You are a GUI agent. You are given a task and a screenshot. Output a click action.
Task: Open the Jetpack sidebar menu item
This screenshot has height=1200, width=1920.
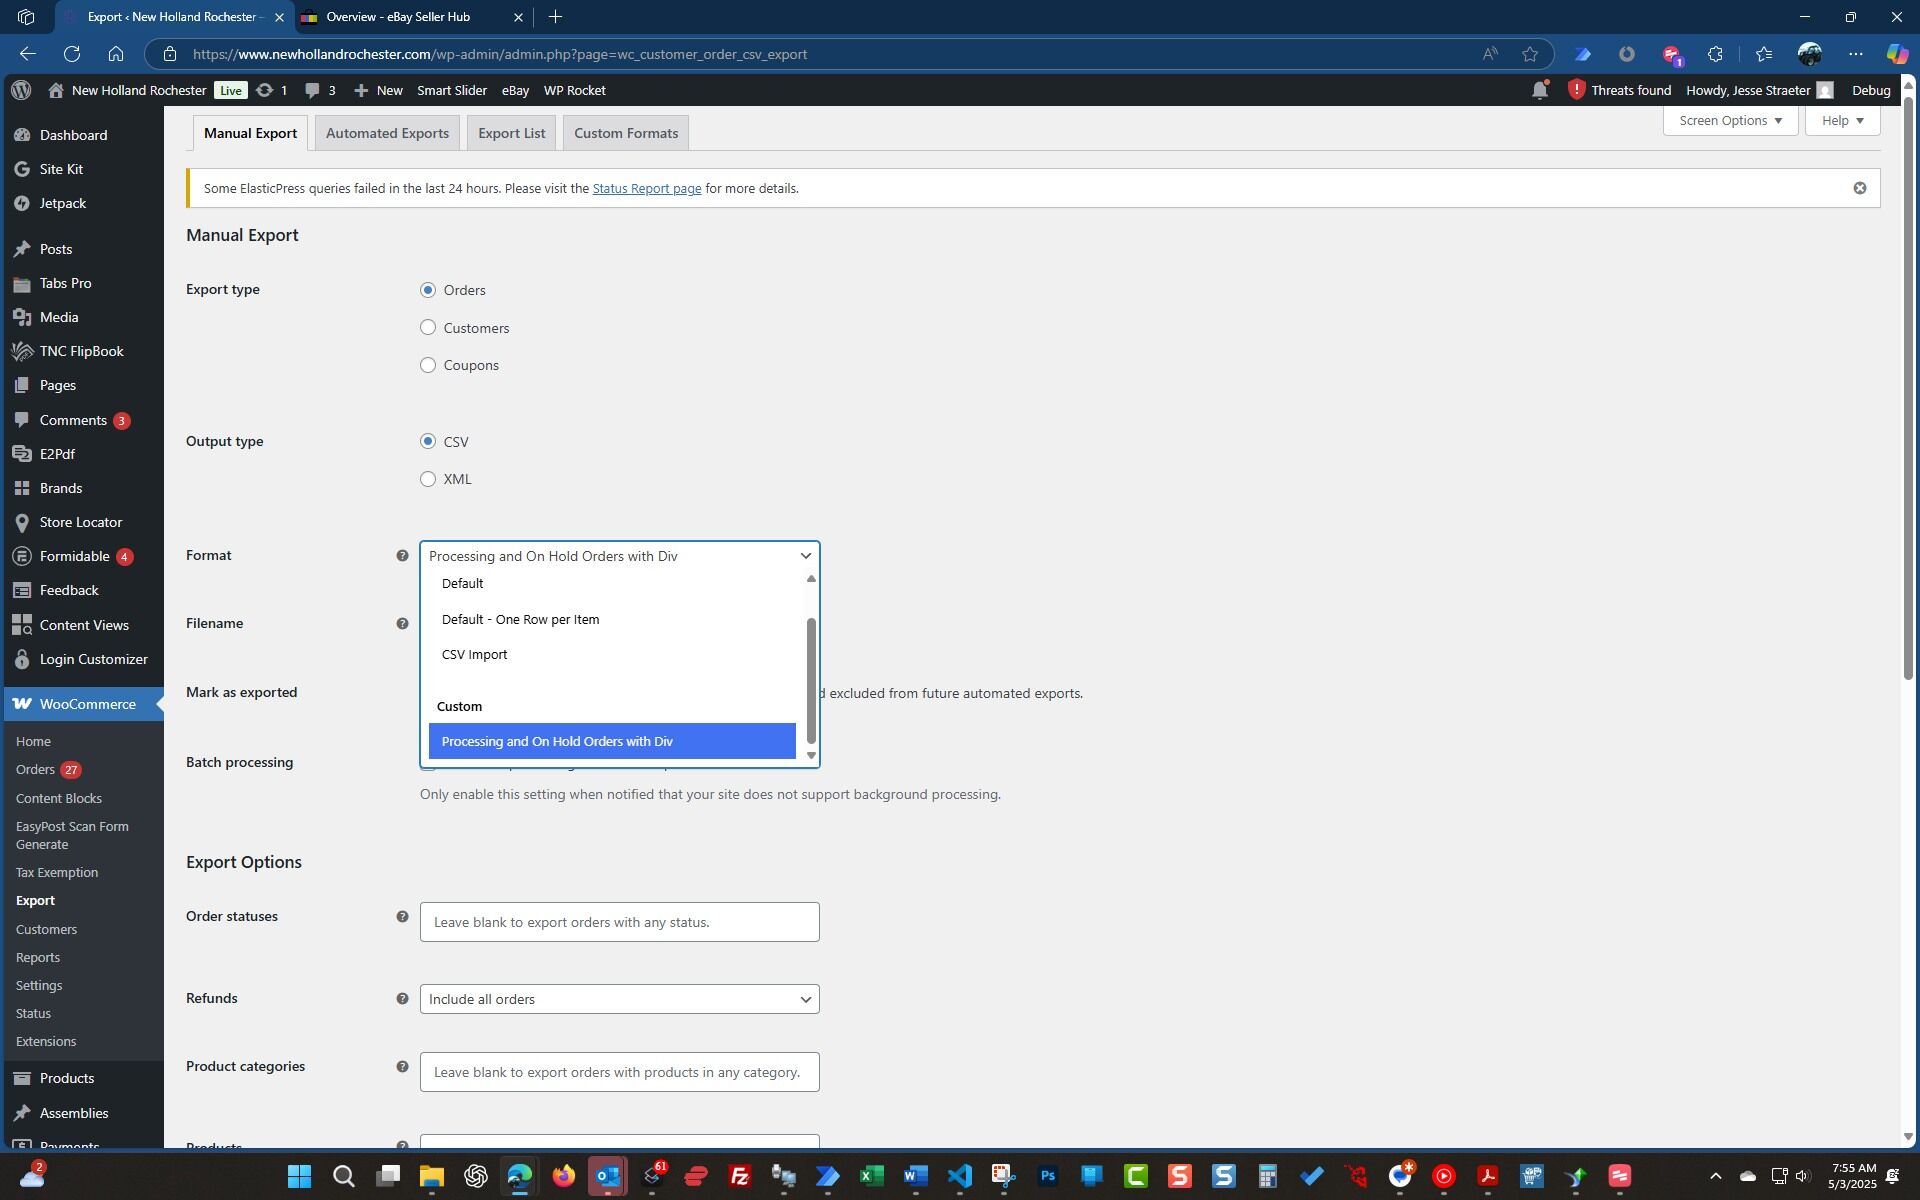click(62, 203)
